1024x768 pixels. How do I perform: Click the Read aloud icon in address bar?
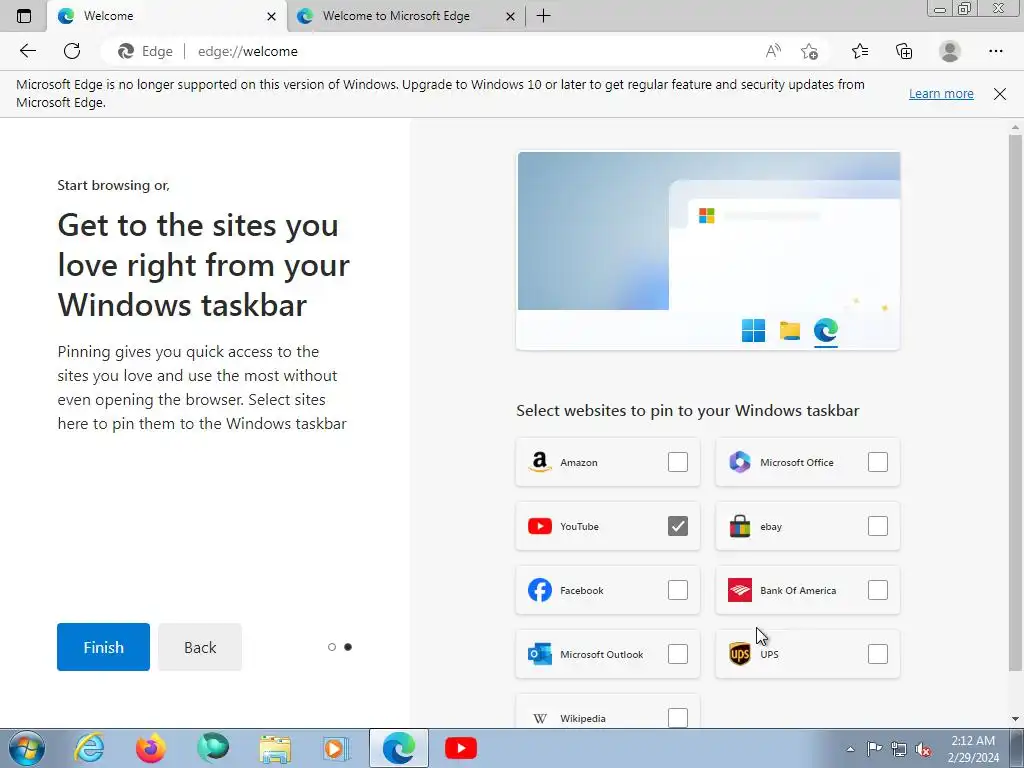pos(773,51)
